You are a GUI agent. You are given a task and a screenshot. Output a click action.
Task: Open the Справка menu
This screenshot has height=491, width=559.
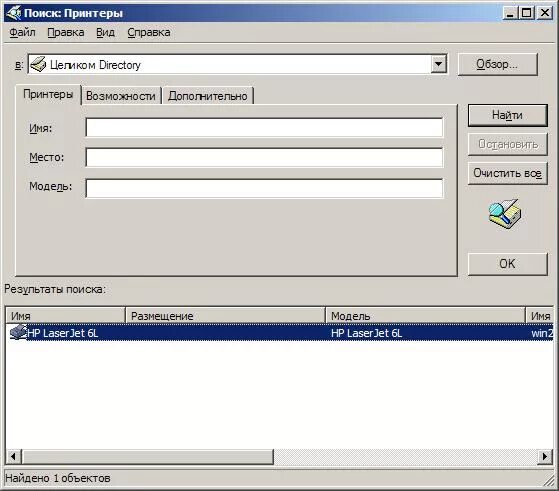pos(149,32)
